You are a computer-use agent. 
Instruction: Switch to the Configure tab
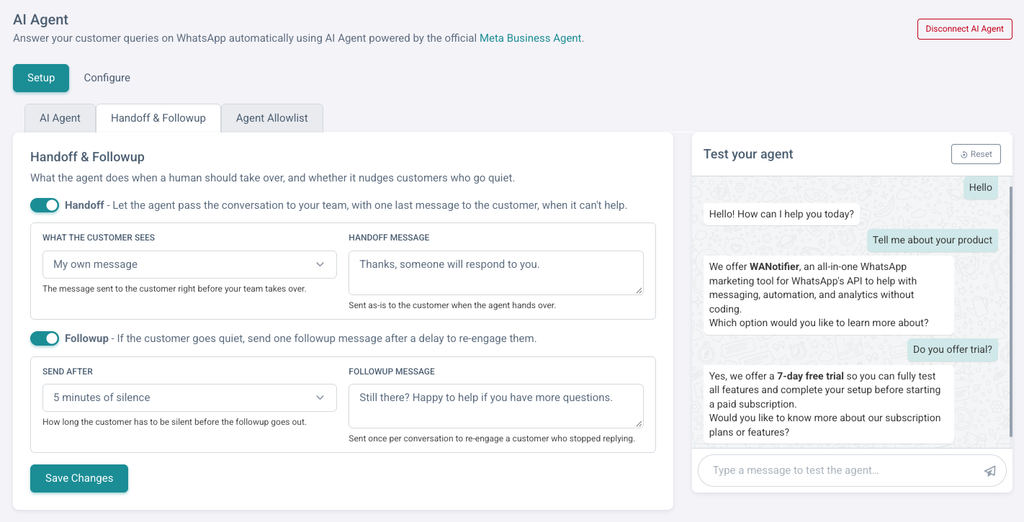click(x=107, y=78)
